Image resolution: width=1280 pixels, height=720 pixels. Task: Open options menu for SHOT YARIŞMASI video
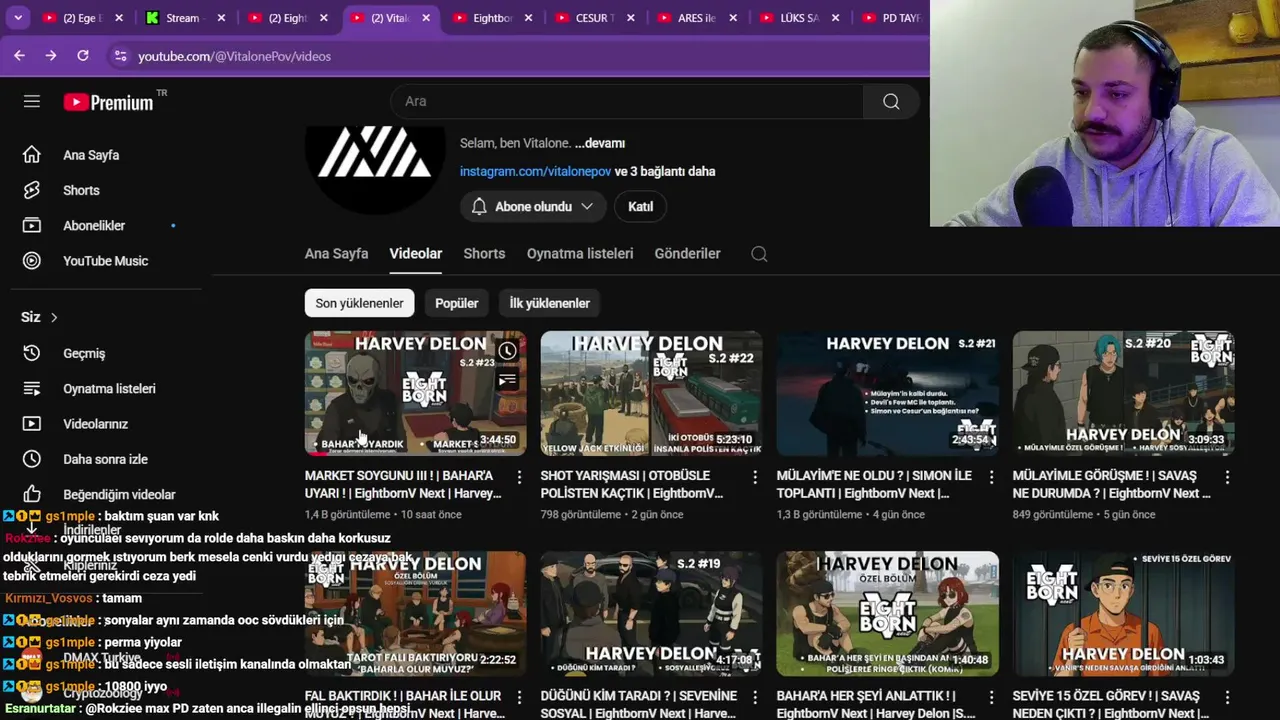pyautogui.click(x=755, y=477)
